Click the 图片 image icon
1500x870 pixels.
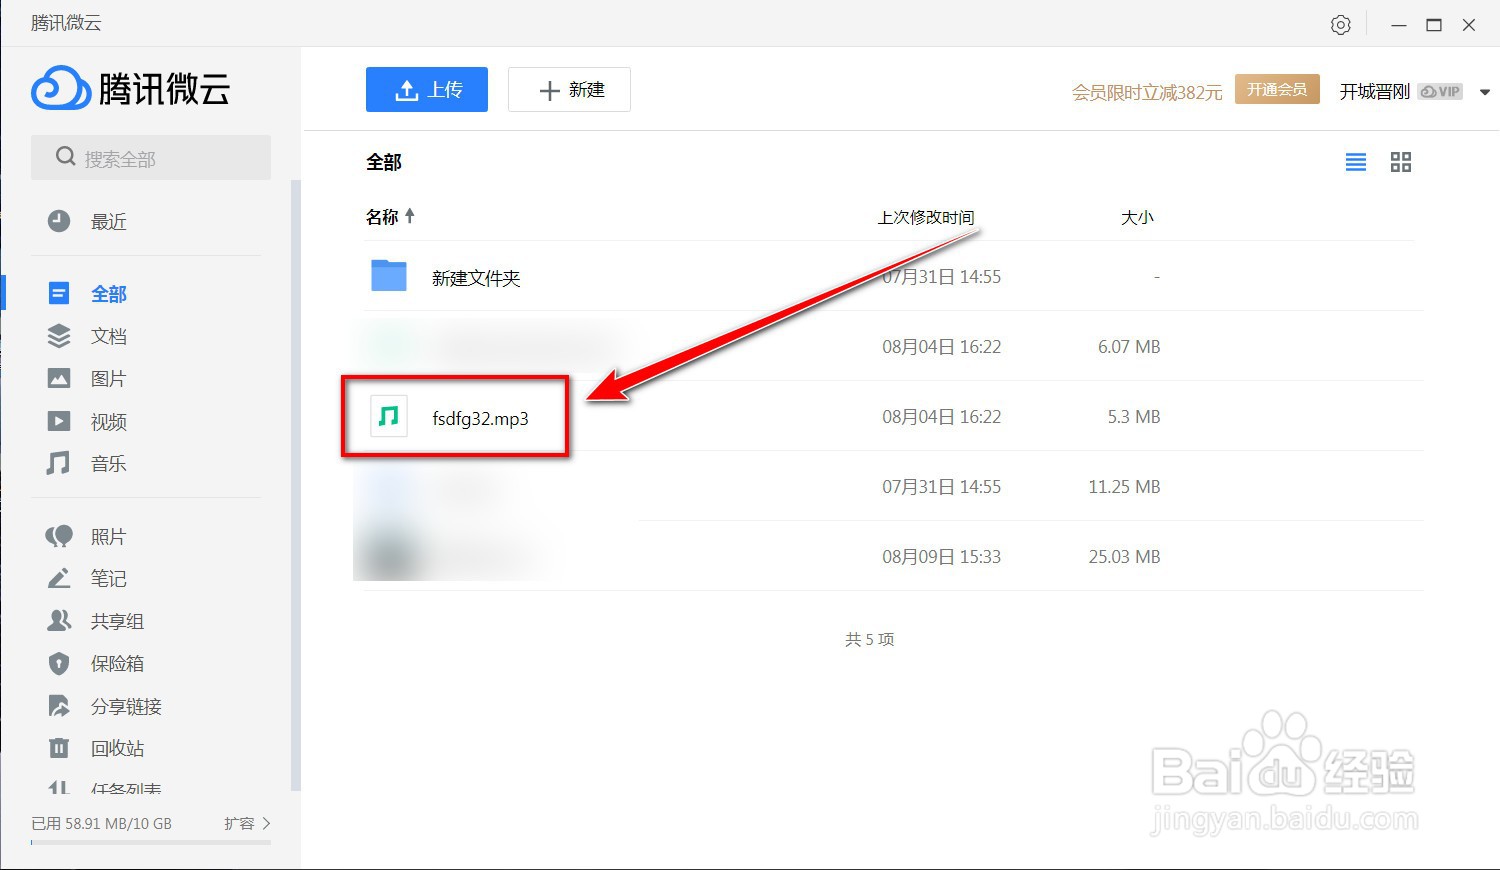point(59,379)
